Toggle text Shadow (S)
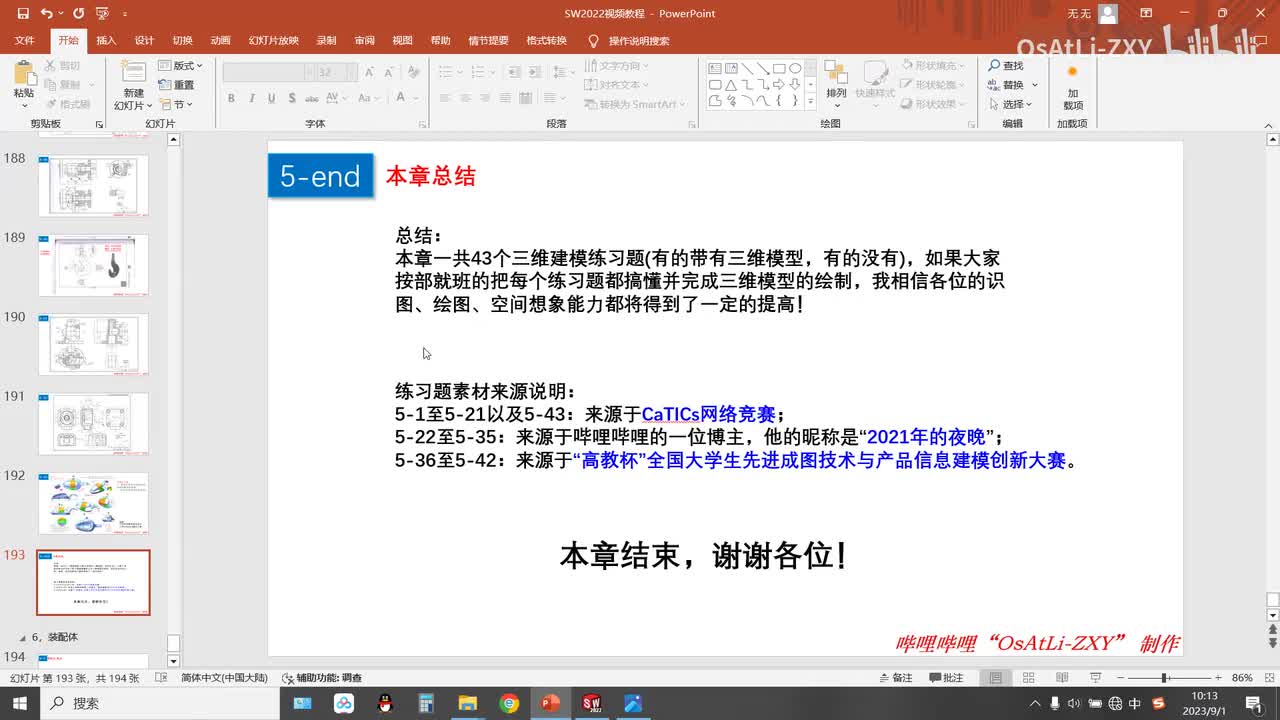This screenshot has width=1280, height=720. (x=291, y=98)
